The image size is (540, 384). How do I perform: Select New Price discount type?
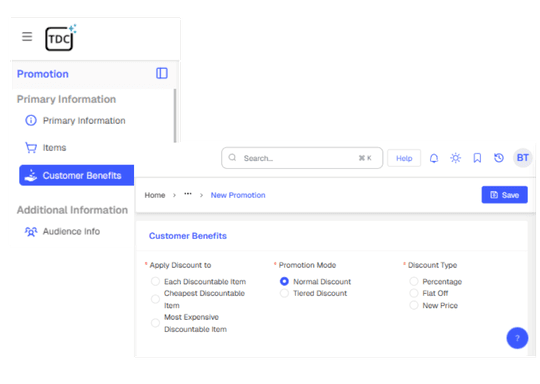pos(414,305)
